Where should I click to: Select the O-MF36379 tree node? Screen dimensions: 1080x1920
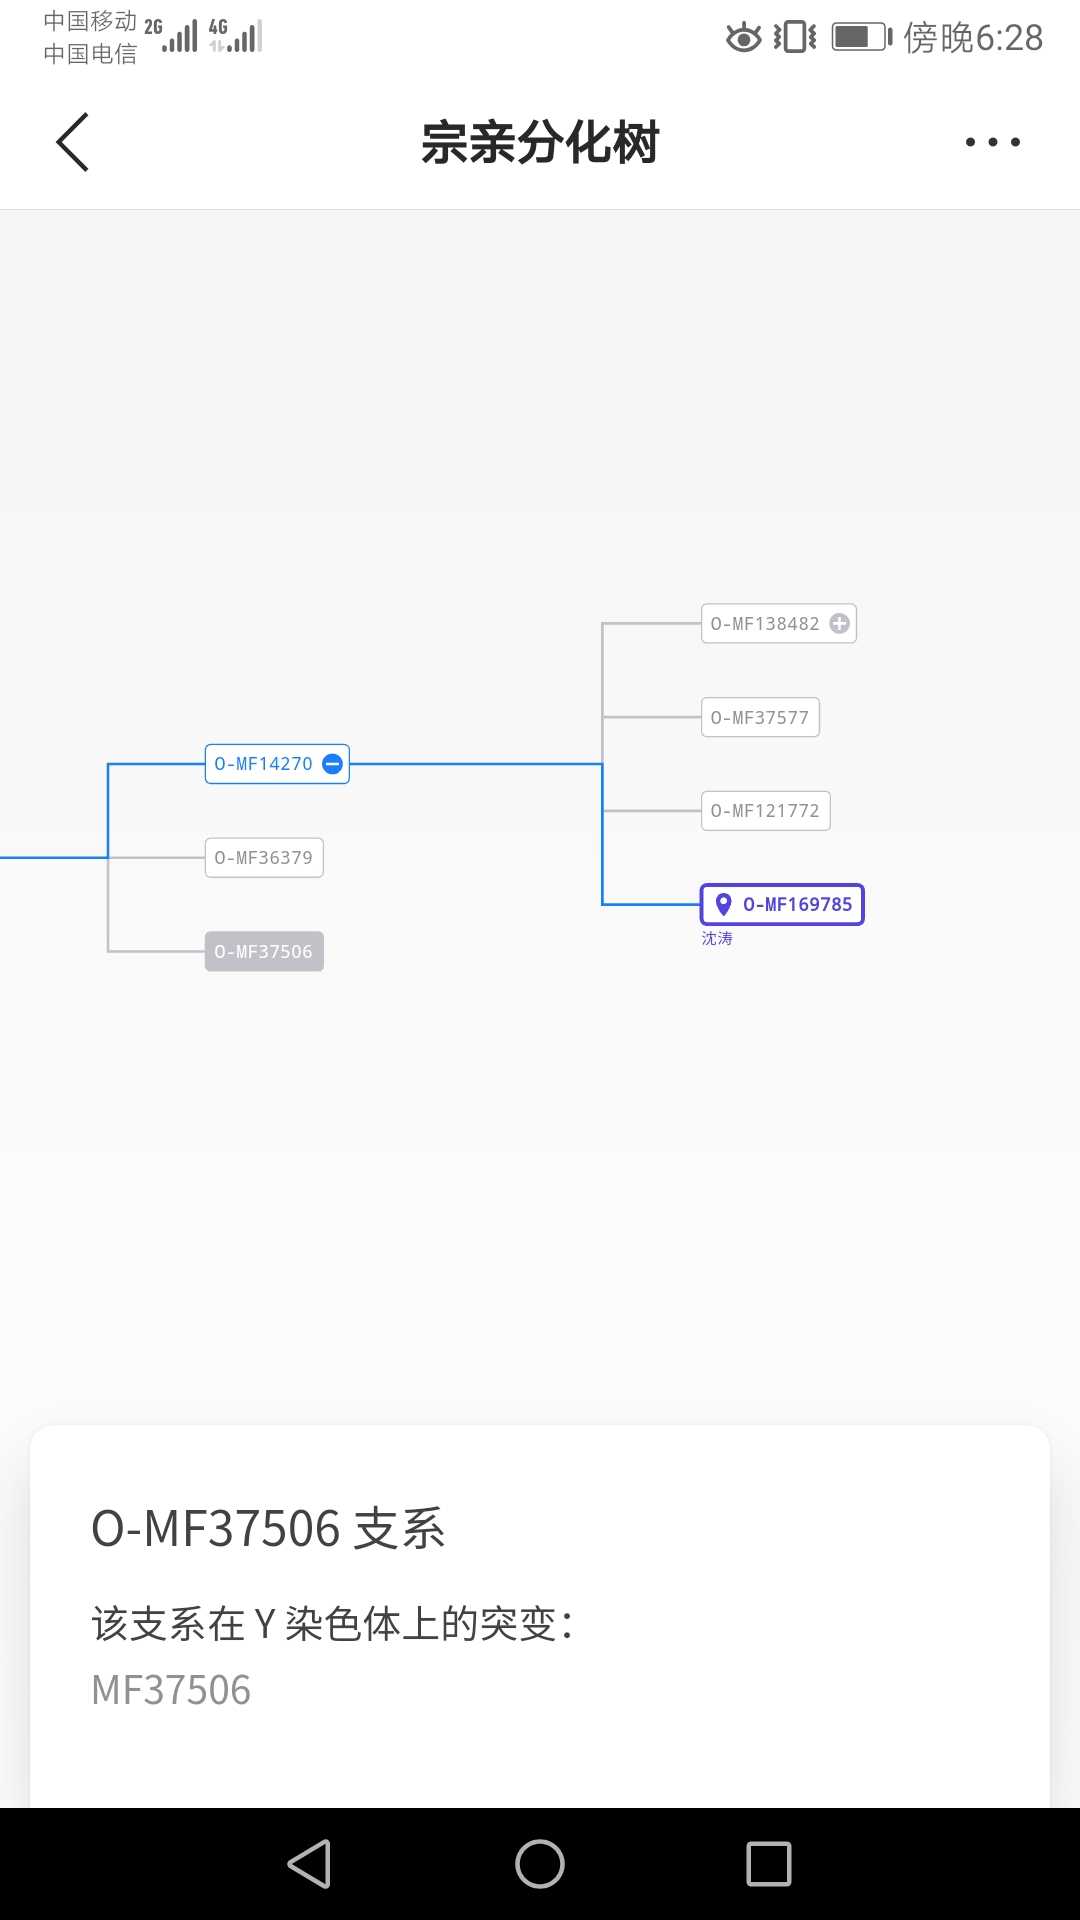[264, 858]
